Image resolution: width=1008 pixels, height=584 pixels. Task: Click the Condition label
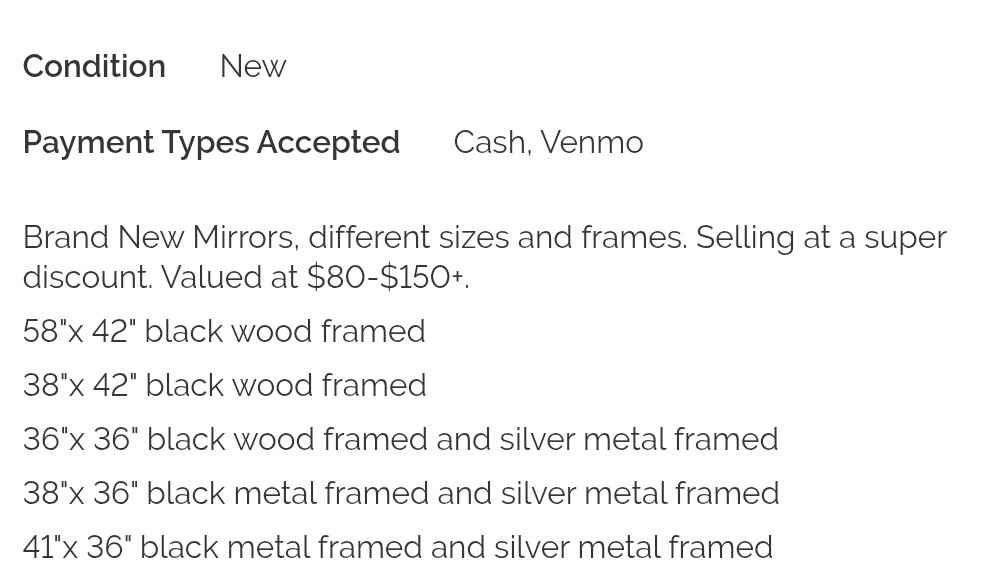[94, 66]
